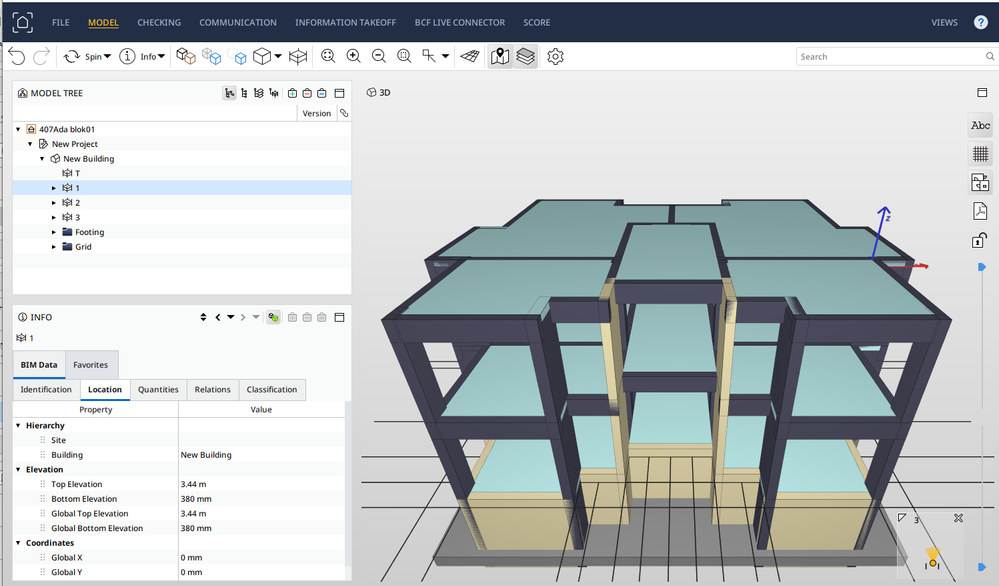This screenshot has width=999, height=586.
Task: Select the Favorites tab in Info panel
Action: pyautogui.click(x=91, y=365)
